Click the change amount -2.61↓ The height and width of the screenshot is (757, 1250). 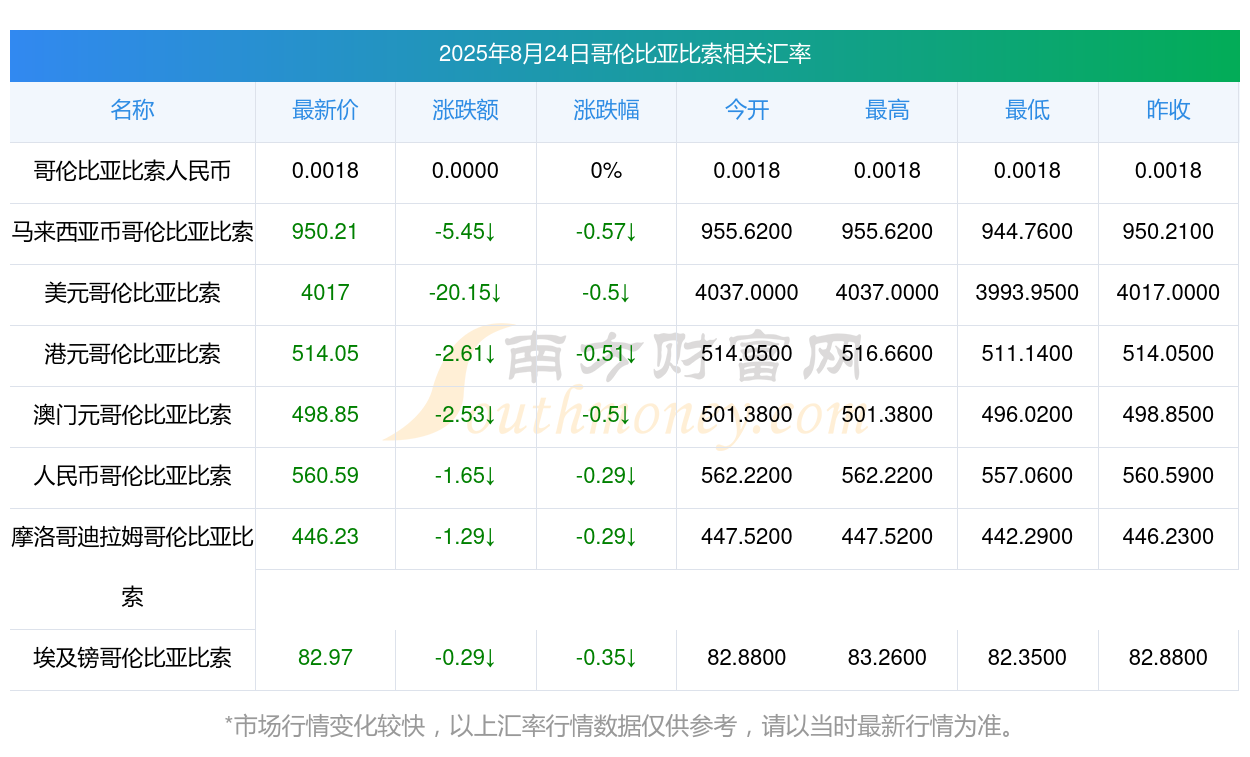click(465, 354)
